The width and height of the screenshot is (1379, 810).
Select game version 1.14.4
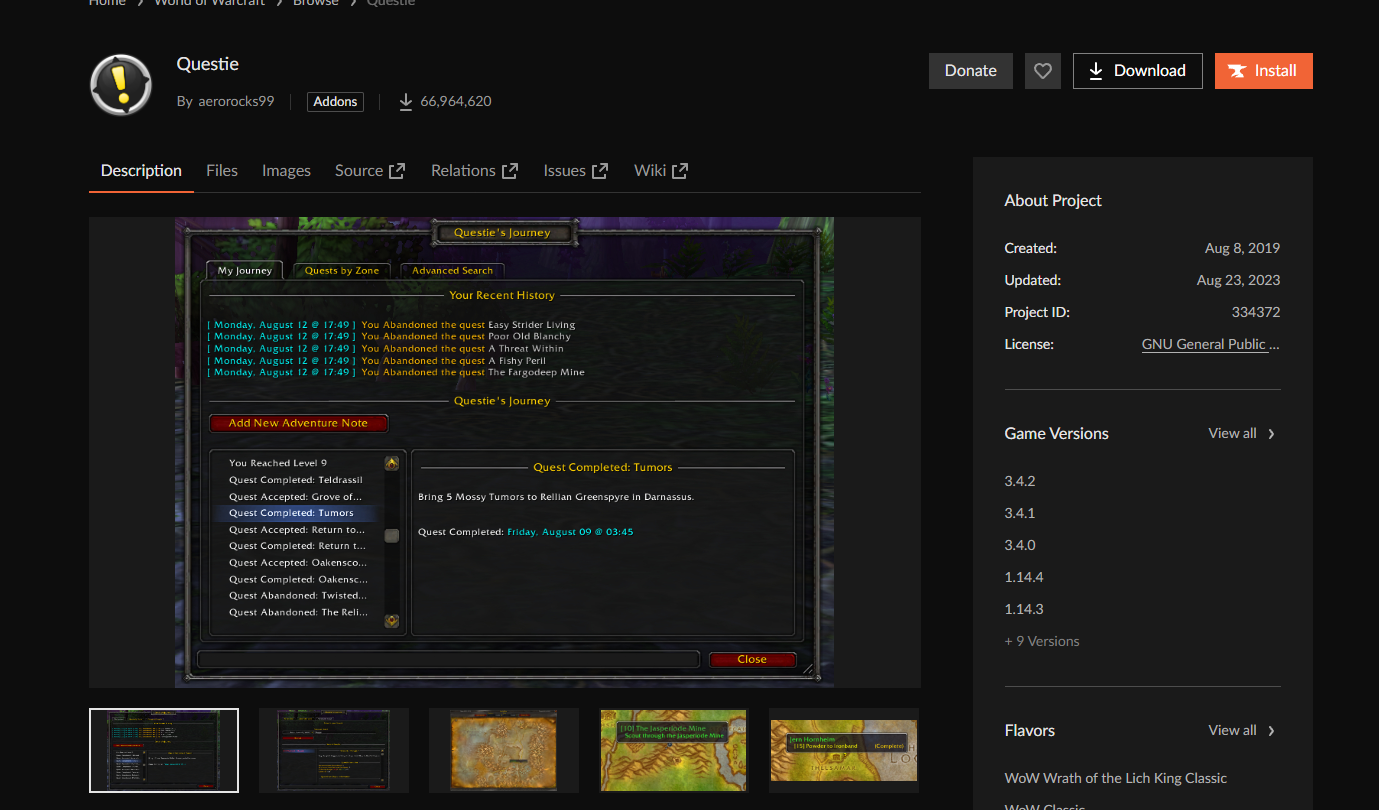pyautogui.click(x=1024, y=577)
